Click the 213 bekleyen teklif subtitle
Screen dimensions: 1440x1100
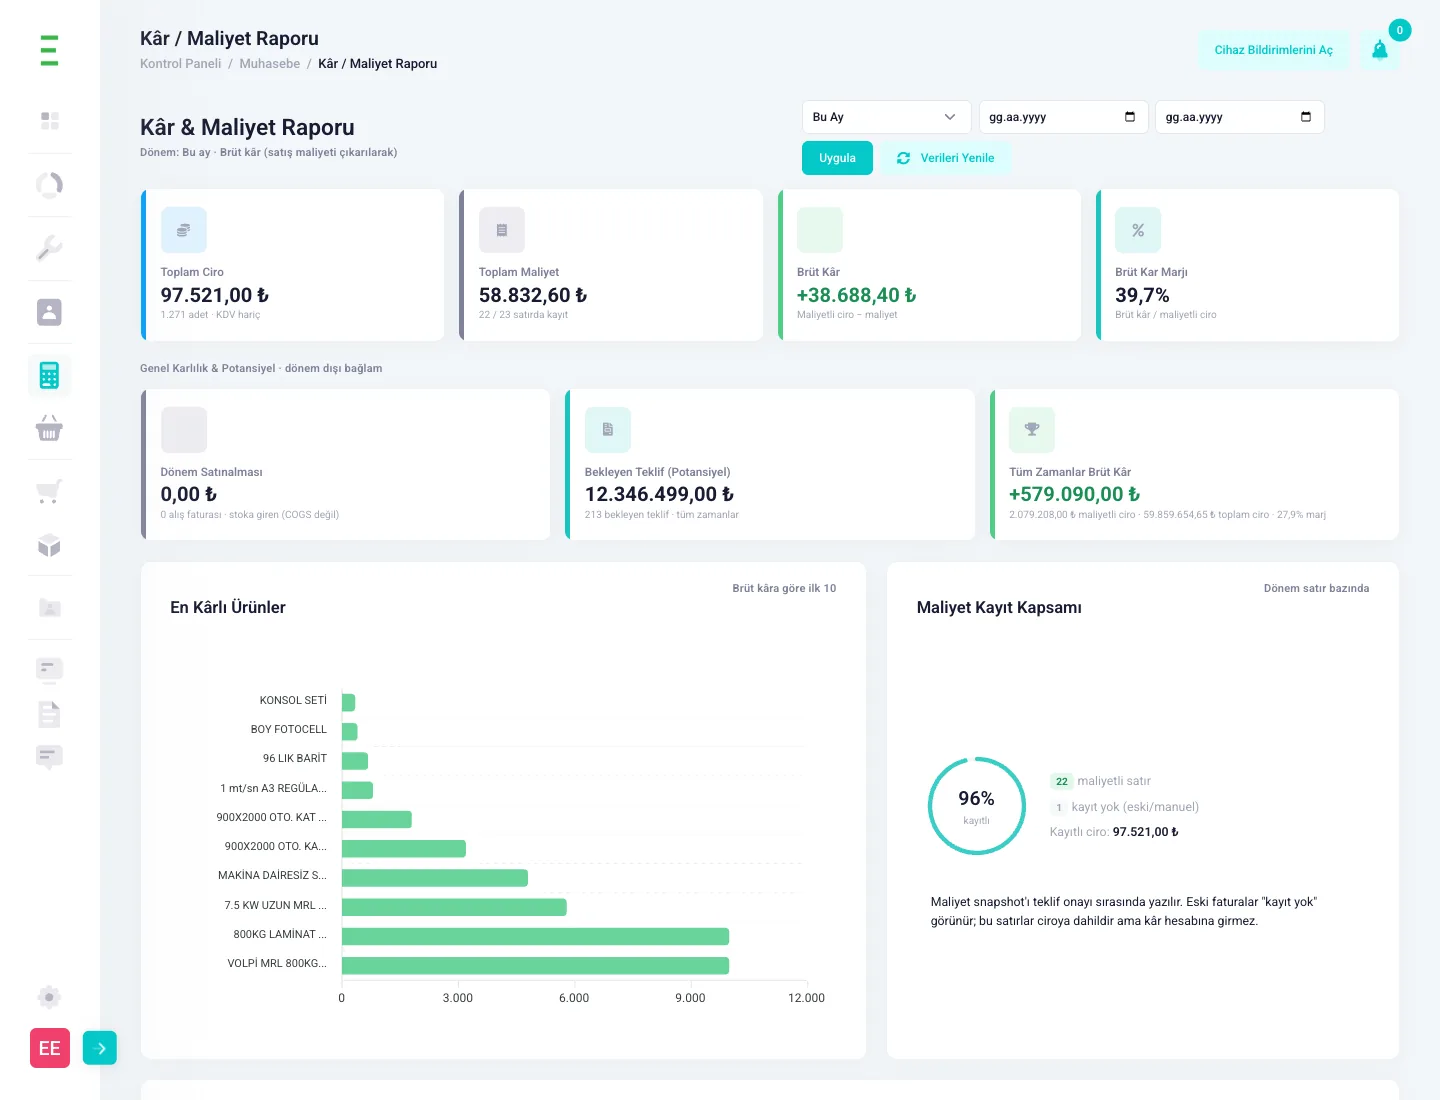click(662, 515)
